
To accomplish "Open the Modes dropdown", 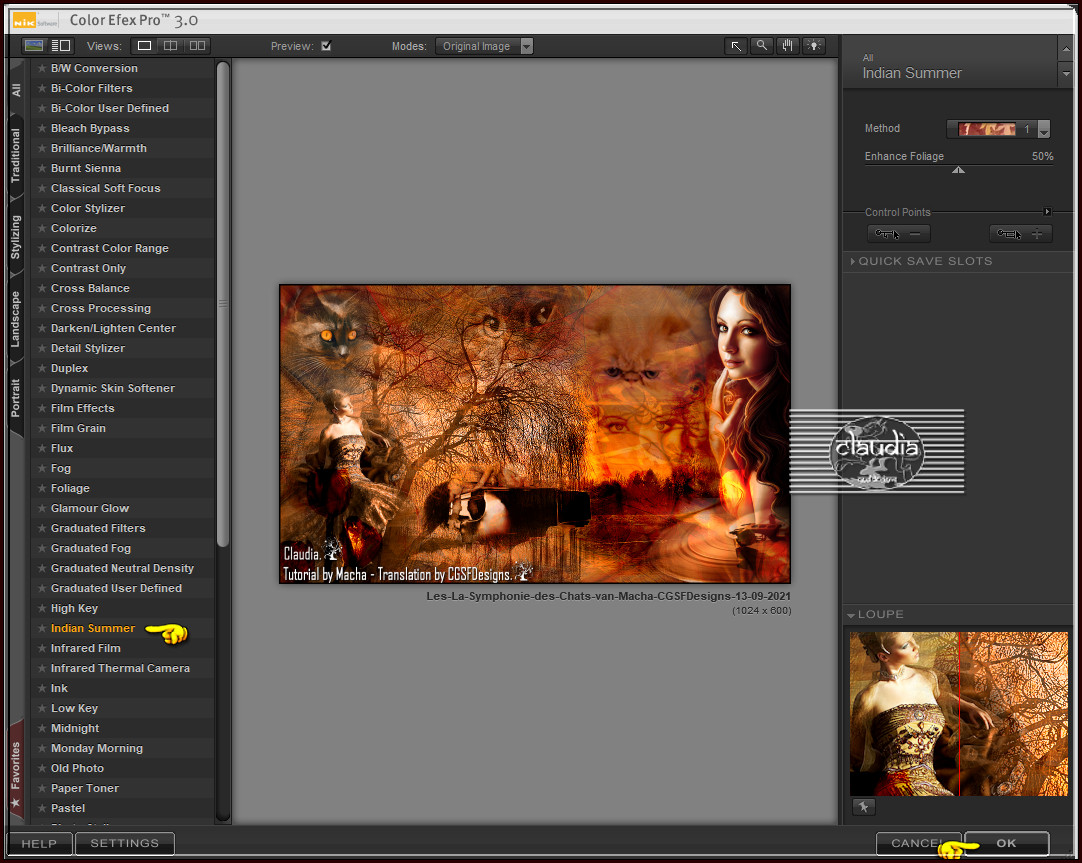I will [484, 46].
